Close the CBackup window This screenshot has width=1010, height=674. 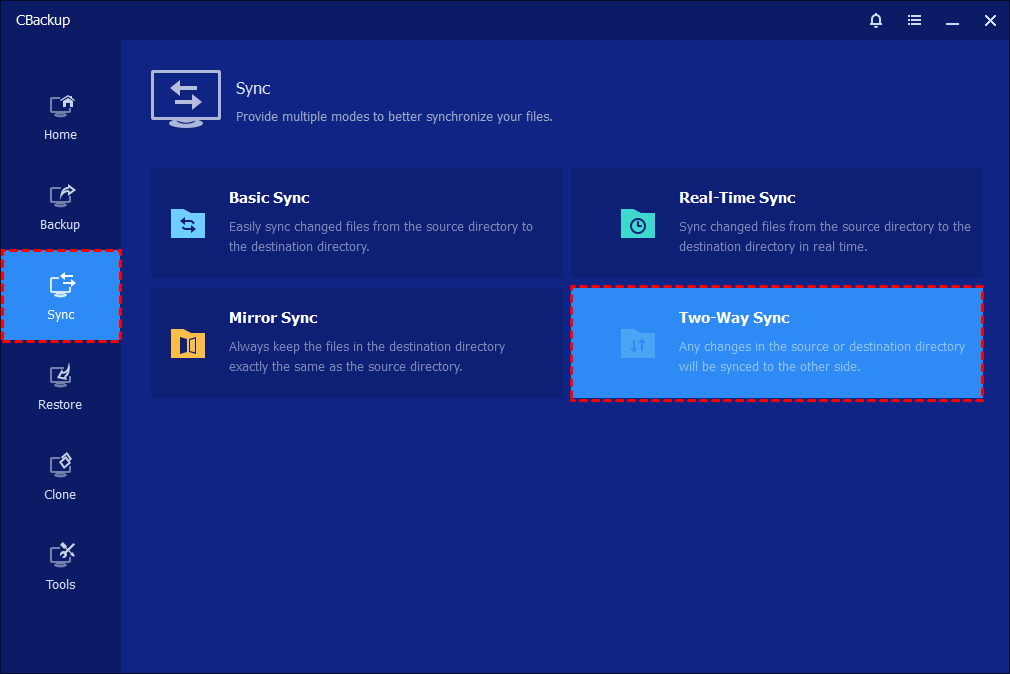[x=989, y=20]
